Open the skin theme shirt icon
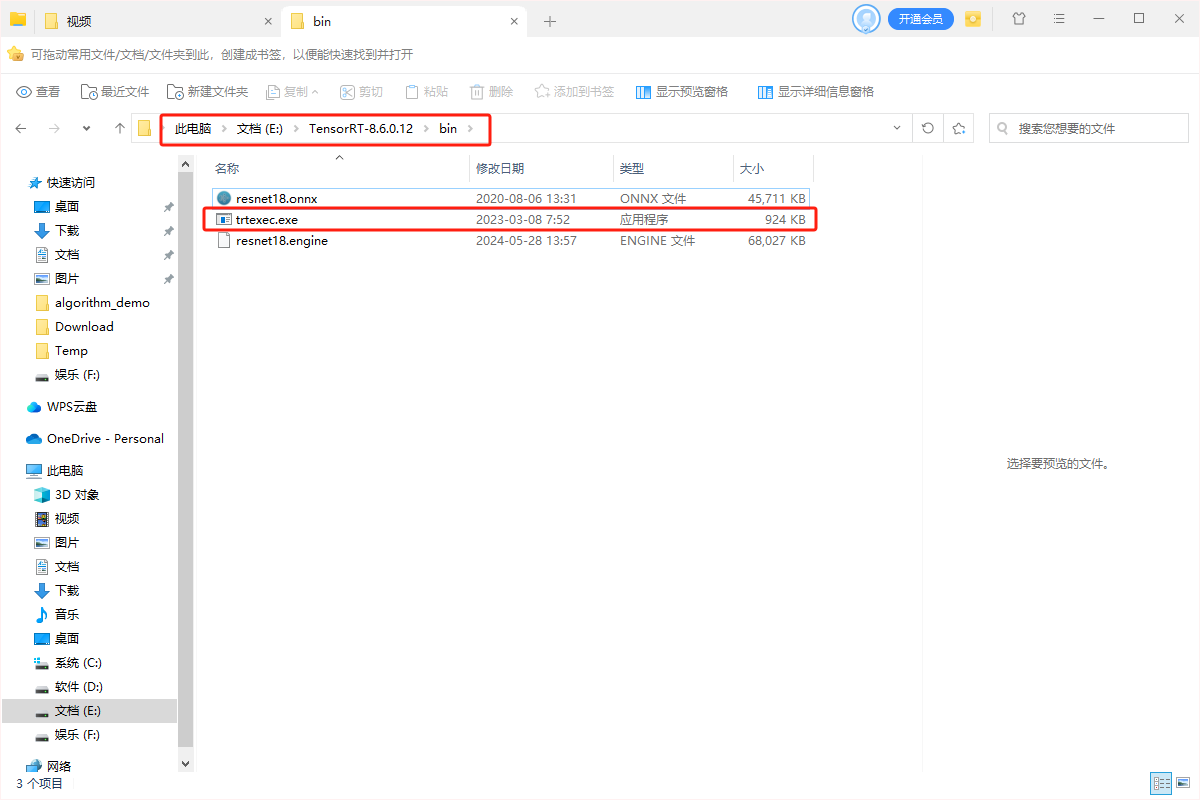This screenshot has width=1200, height=800. 1019,19
